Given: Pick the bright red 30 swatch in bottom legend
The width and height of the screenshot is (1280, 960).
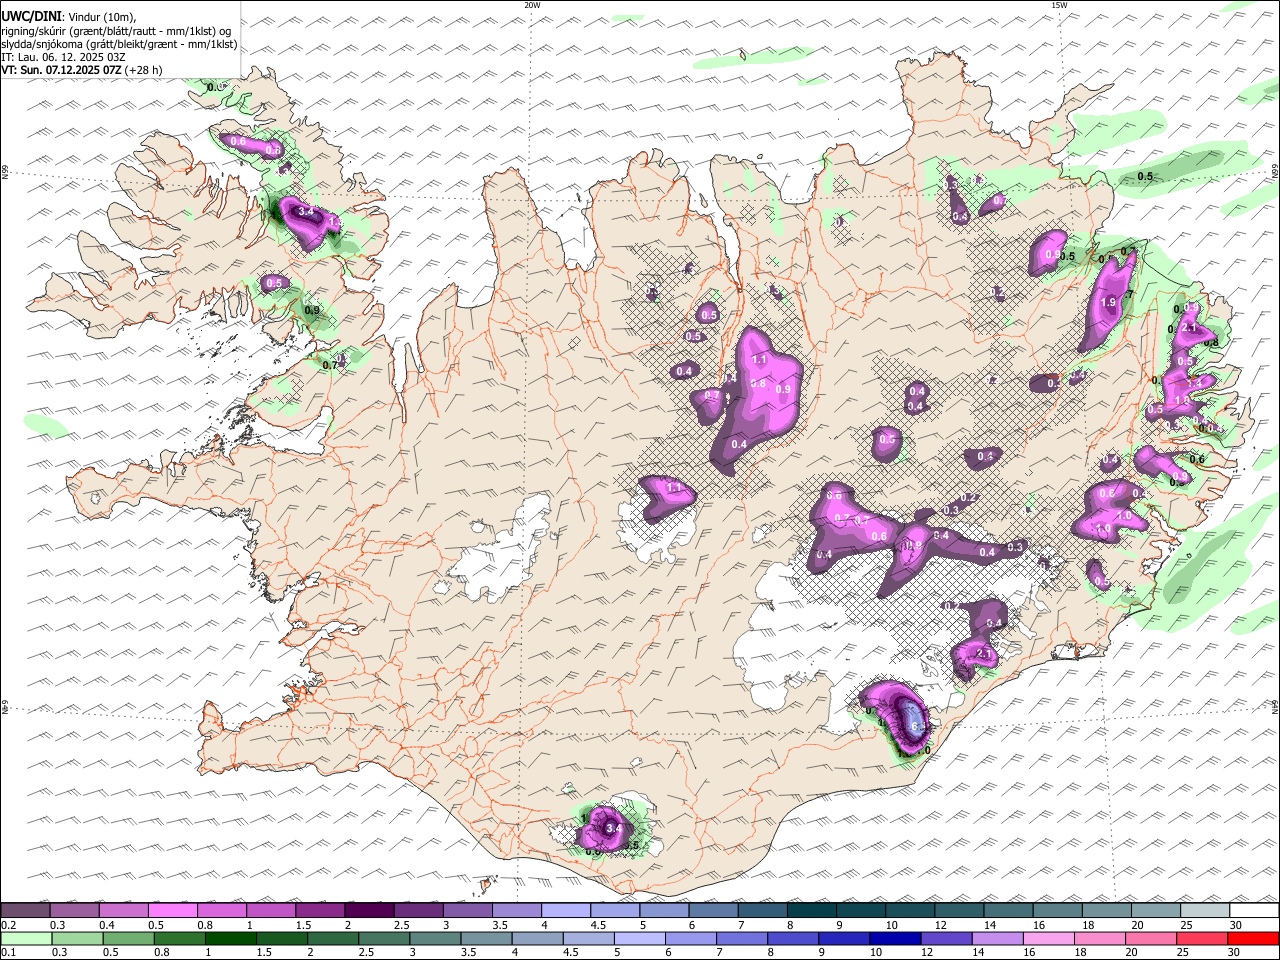Looking at the screenshot, I should (x=1254, y=939).
